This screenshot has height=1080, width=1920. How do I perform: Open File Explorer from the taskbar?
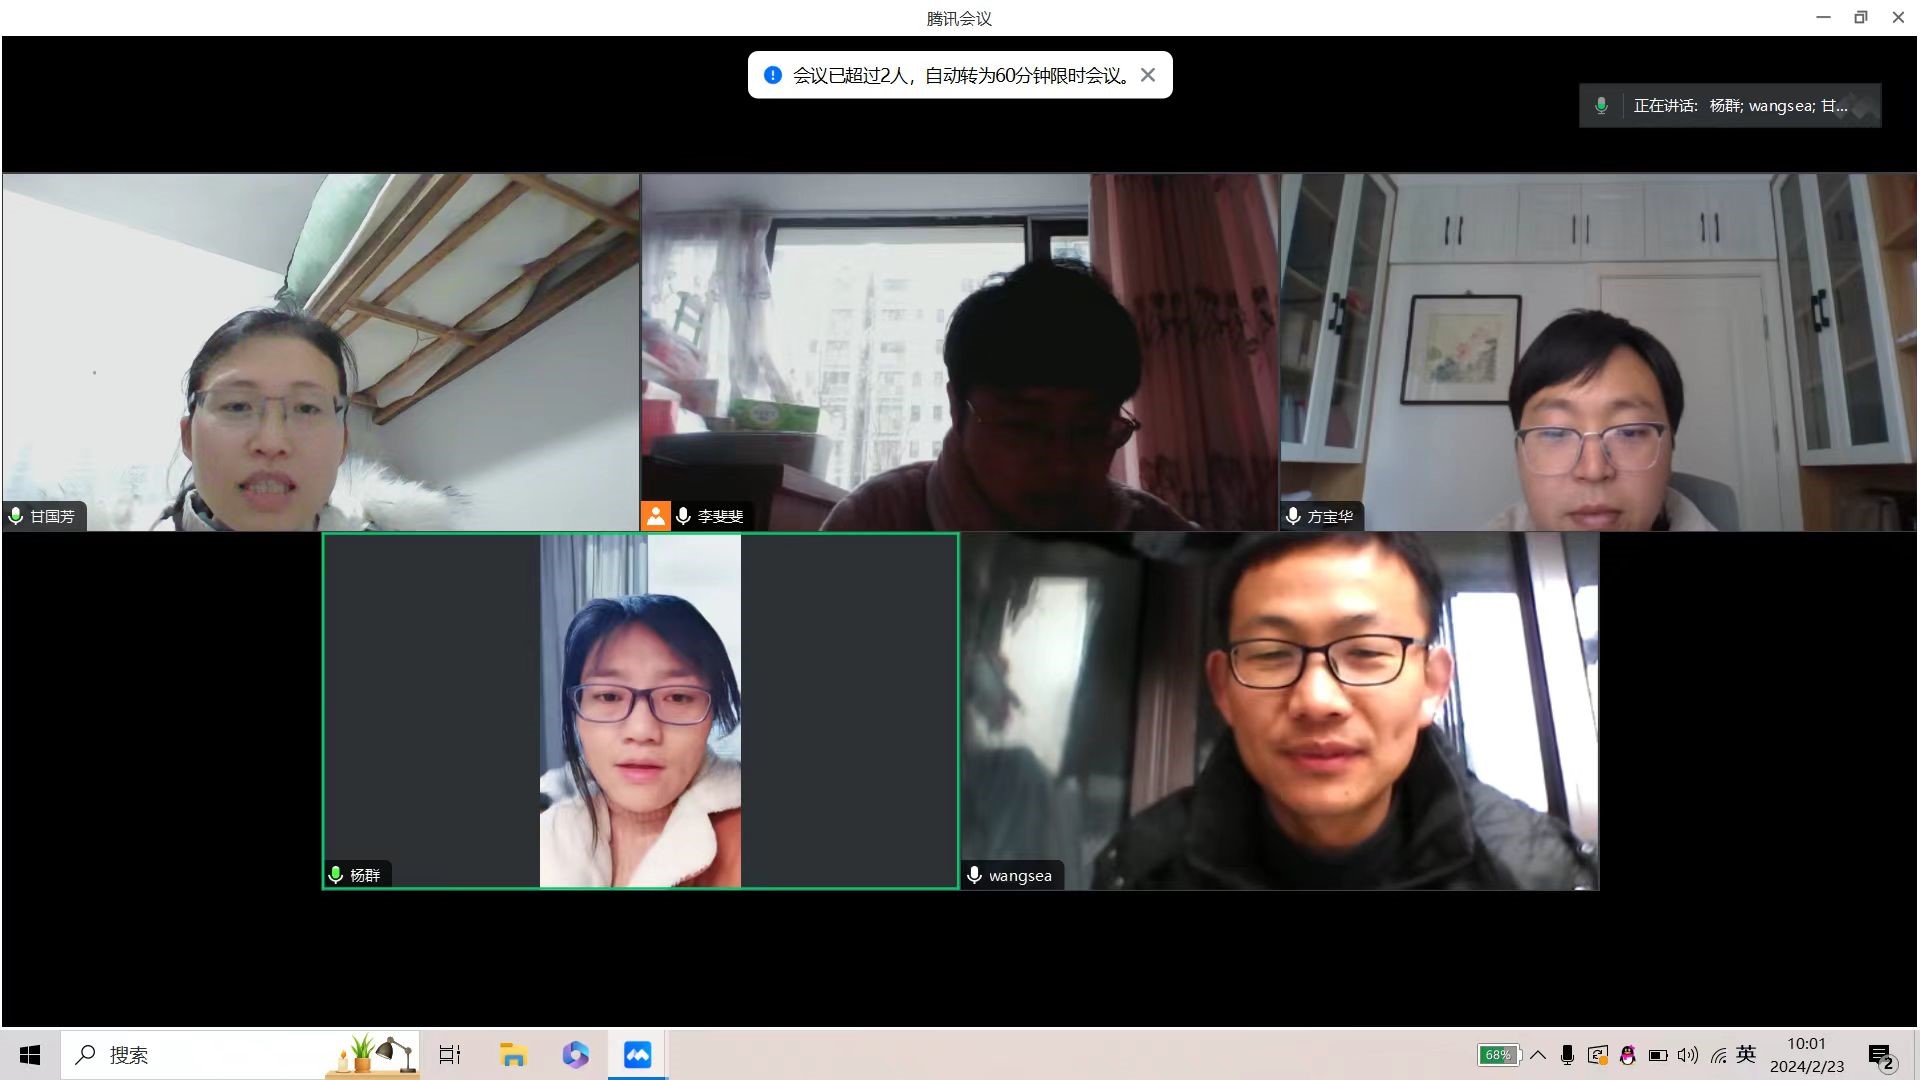513,1055
